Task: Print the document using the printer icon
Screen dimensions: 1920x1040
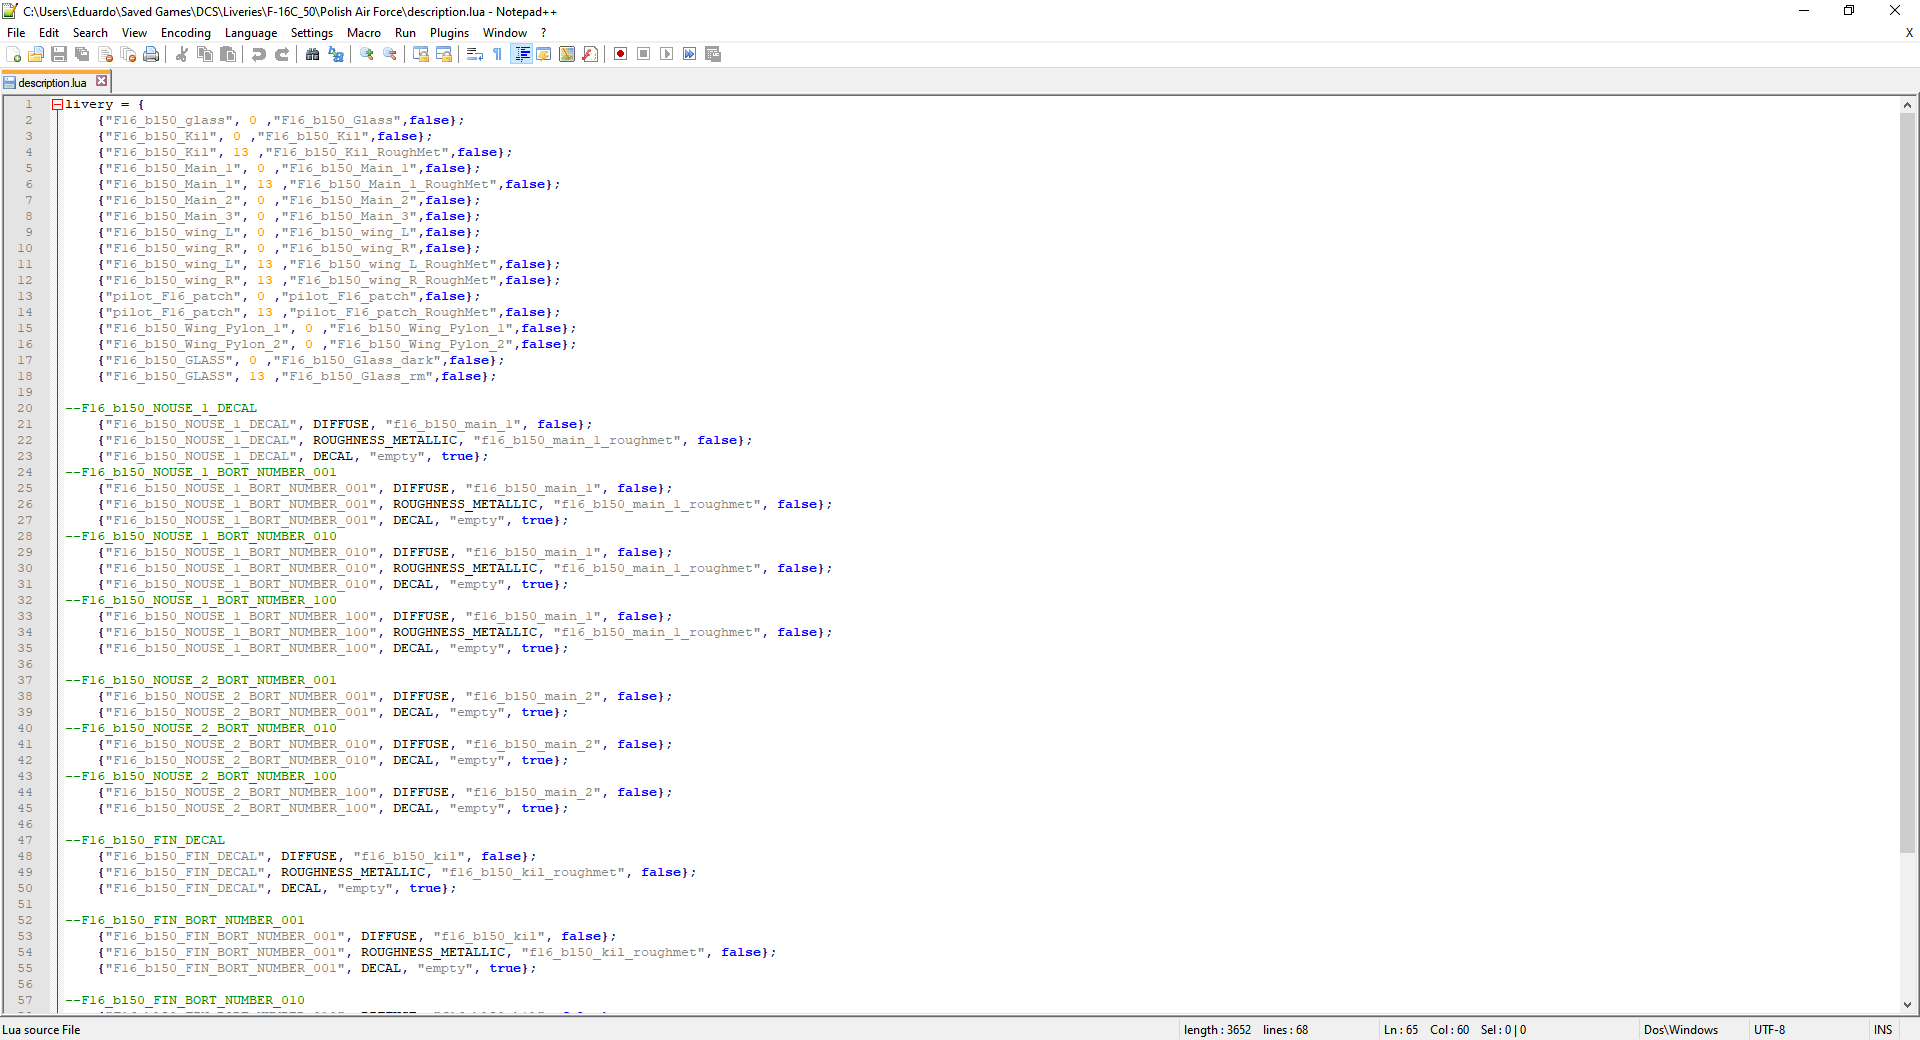Action: click(x=151, y=54)
